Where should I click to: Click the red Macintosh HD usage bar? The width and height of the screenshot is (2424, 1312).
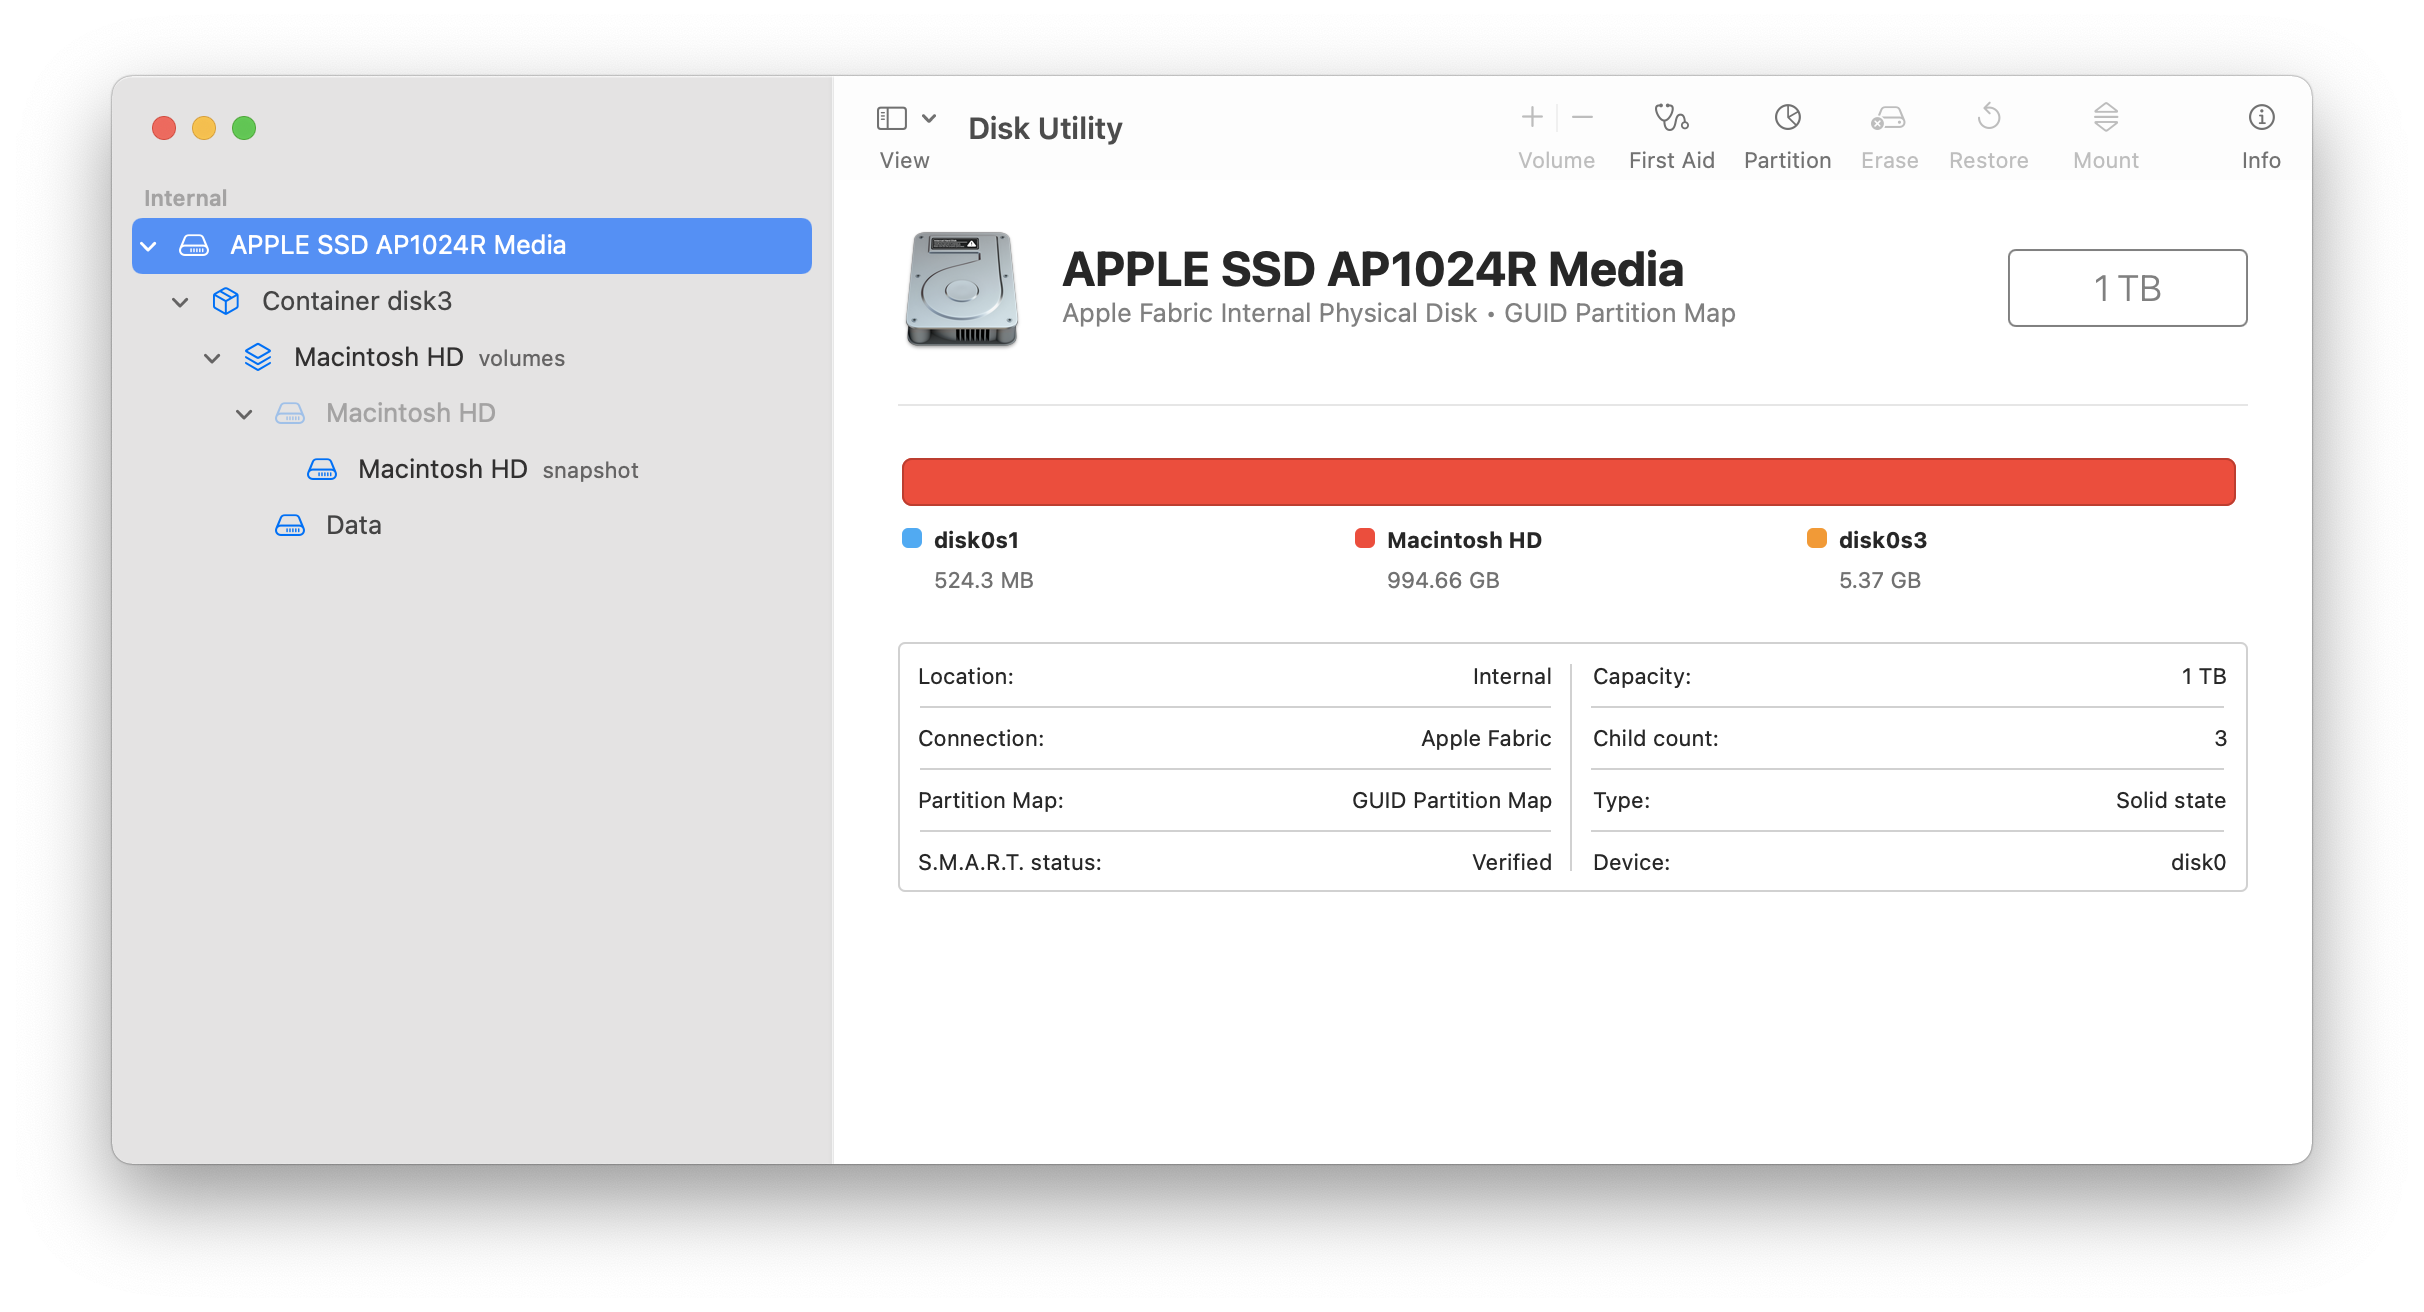[x=1568, y=482]
